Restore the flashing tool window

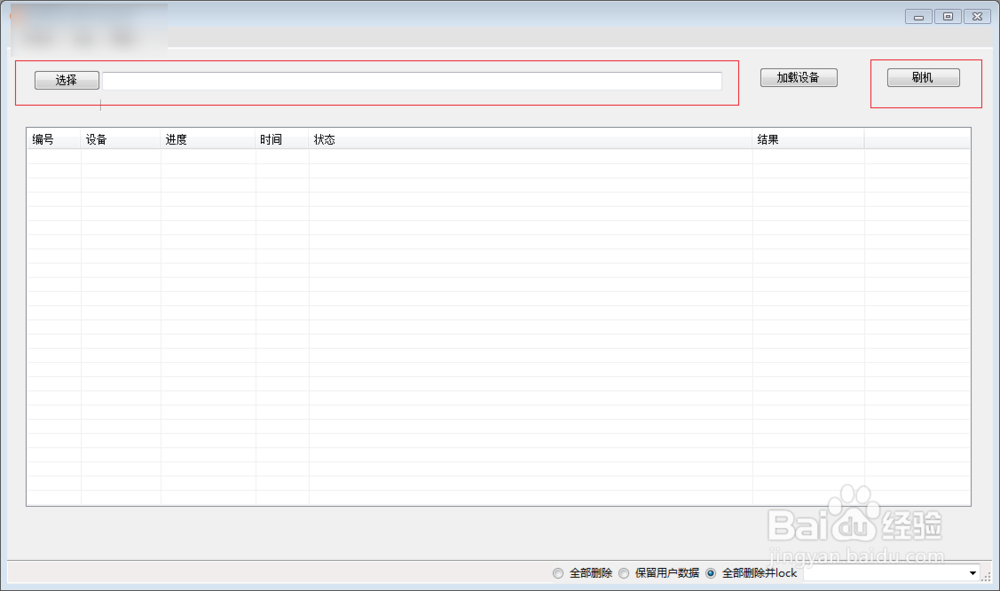coord(946,16)
